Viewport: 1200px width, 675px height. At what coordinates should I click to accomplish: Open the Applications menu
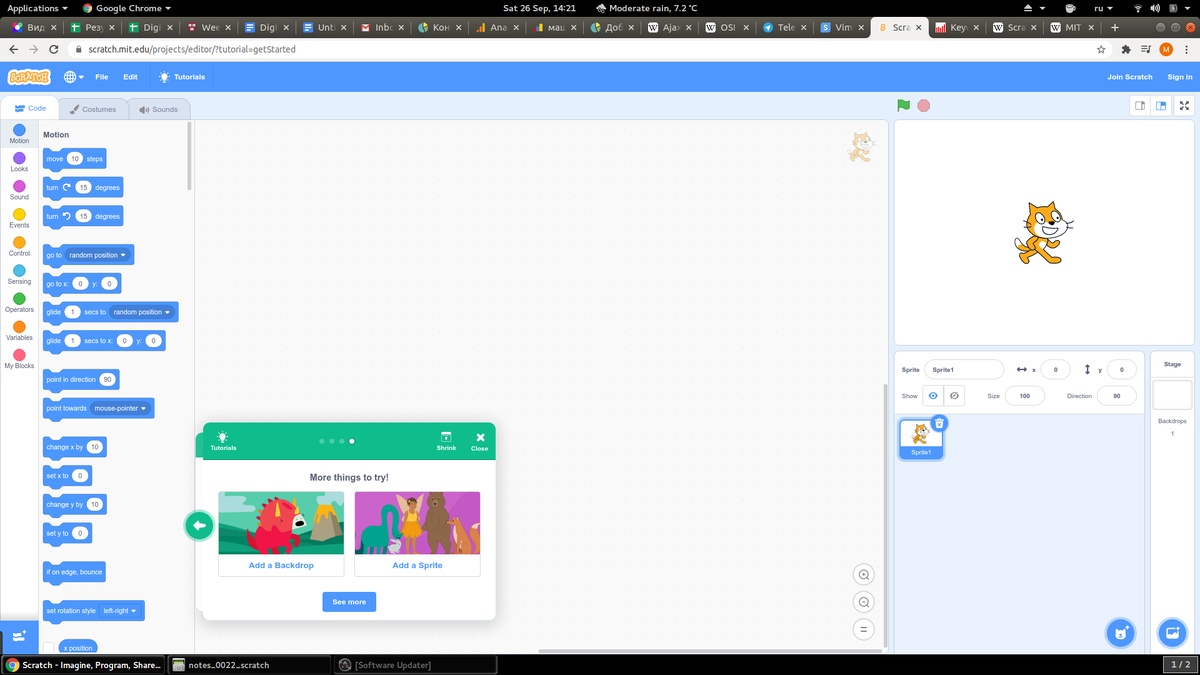pos(38,8)
